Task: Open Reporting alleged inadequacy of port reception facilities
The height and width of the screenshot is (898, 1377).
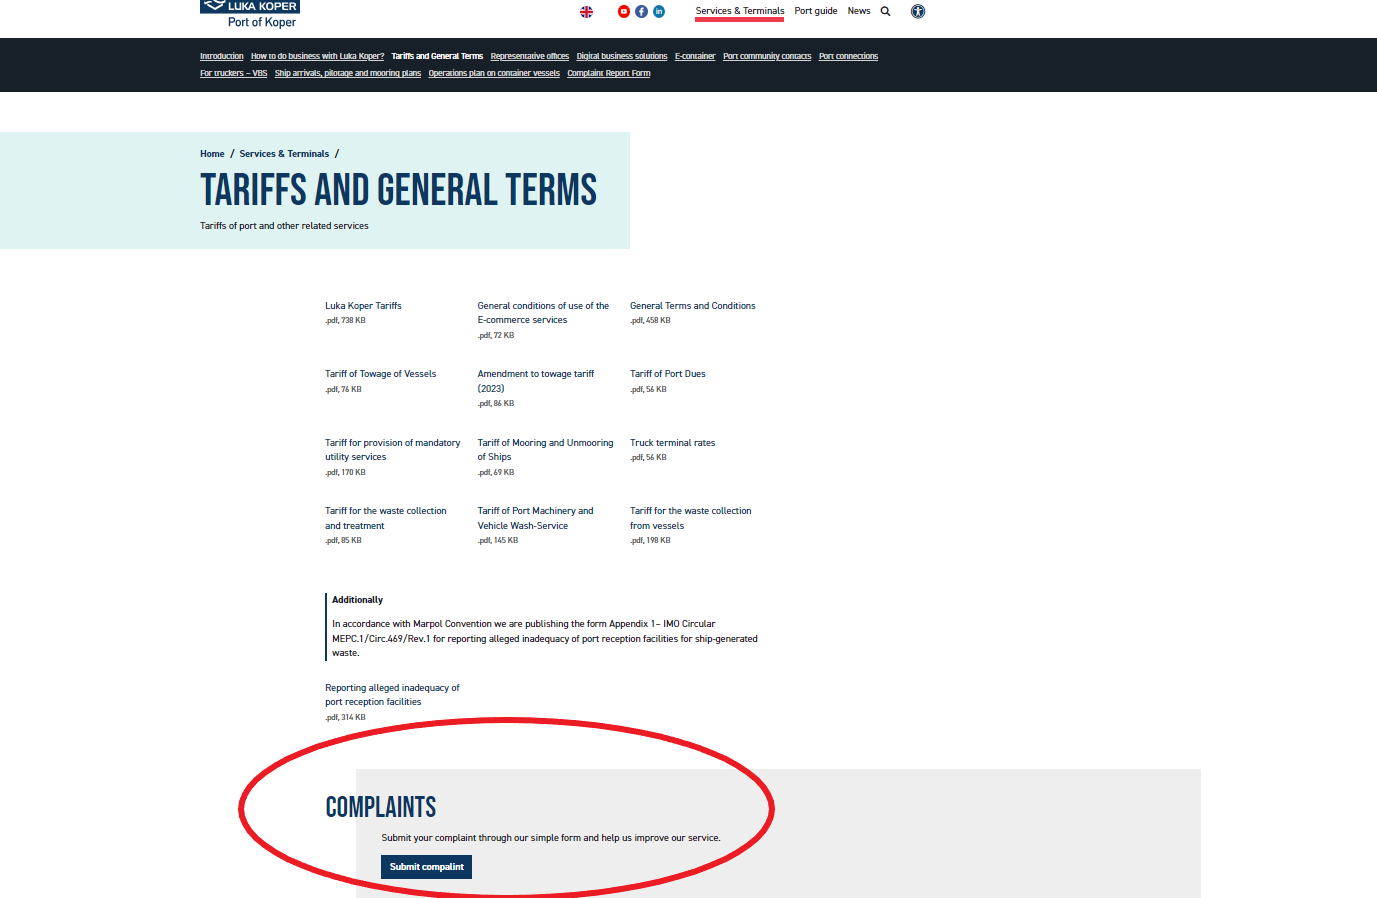Action: [392, 695]
